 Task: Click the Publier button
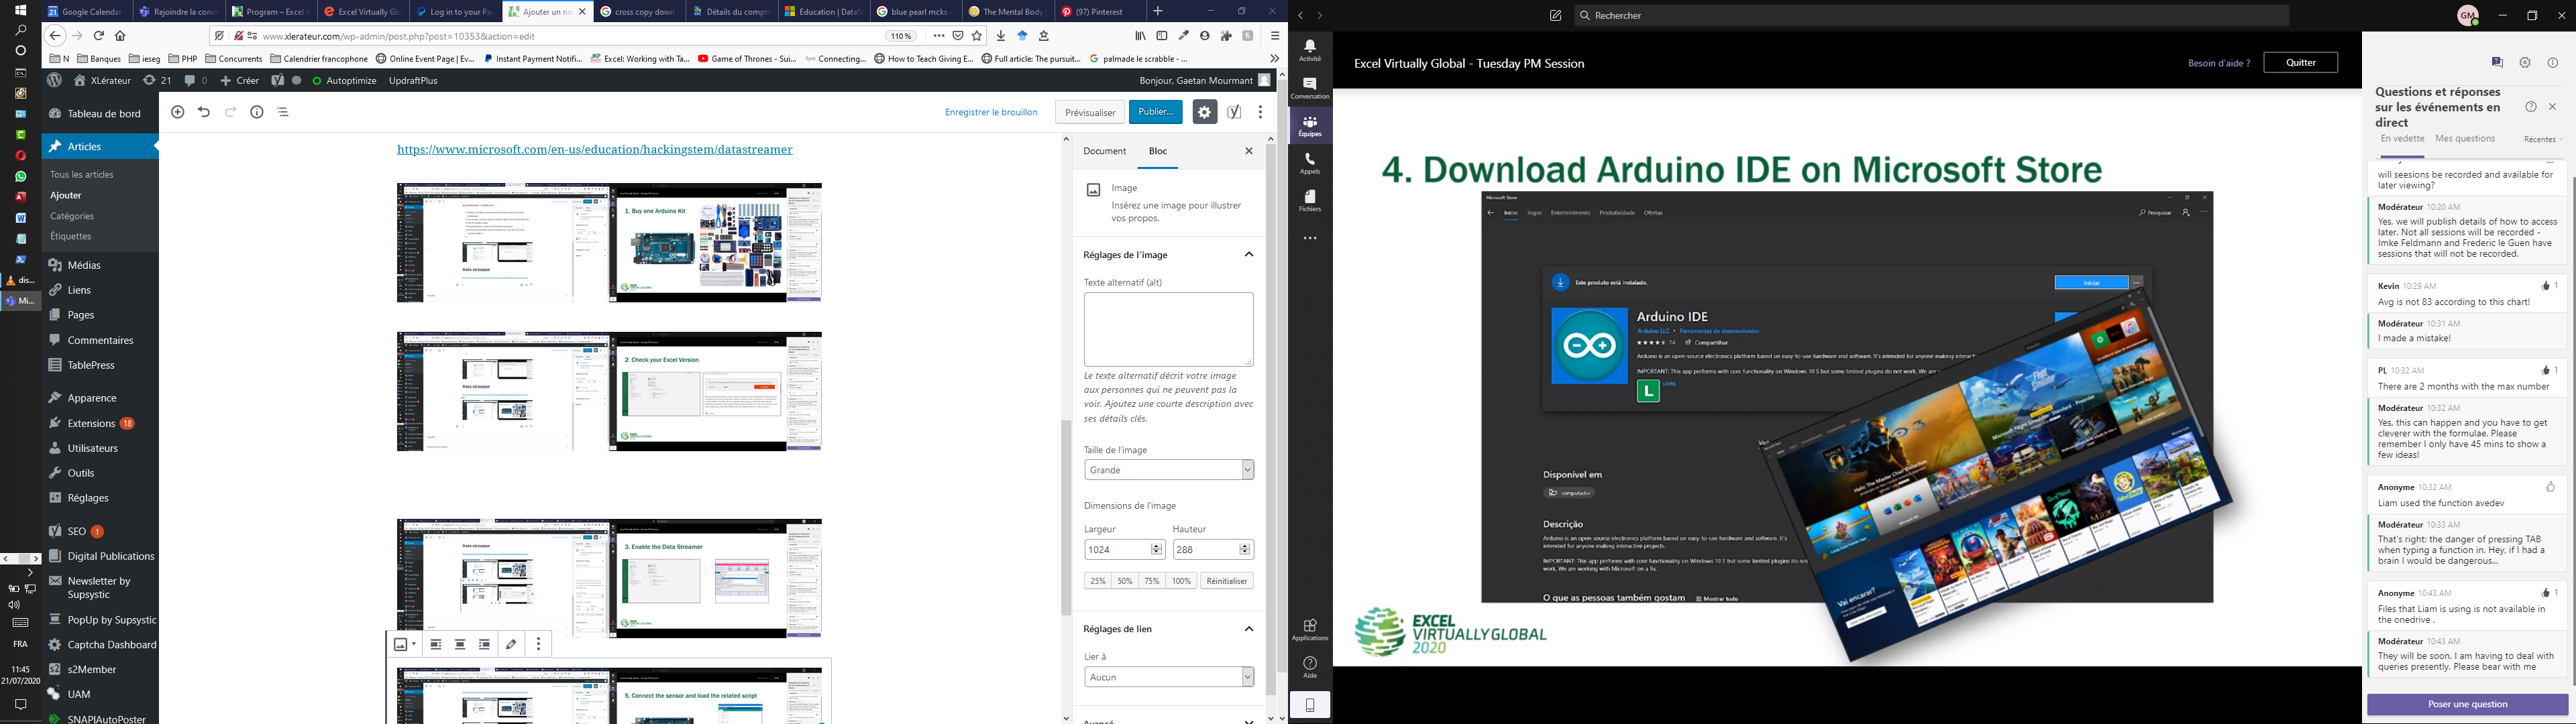(1155, 112)
